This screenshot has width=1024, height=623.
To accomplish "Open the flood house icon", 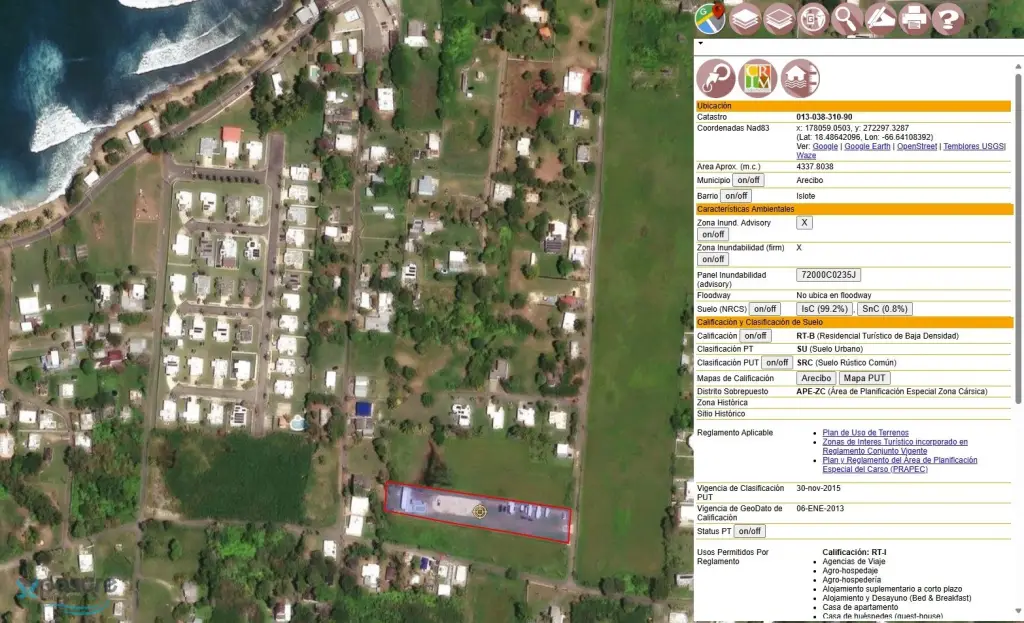I will 800,78.
